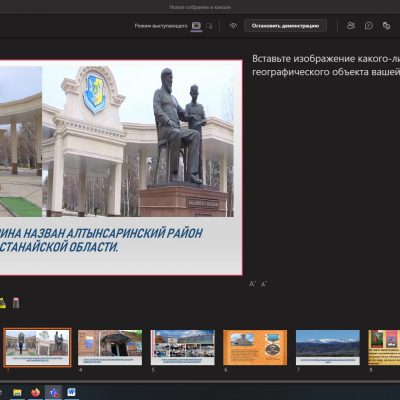400x400 pixels.
Task: Go to slide thumbnail 5
Action: pos(183,348)
